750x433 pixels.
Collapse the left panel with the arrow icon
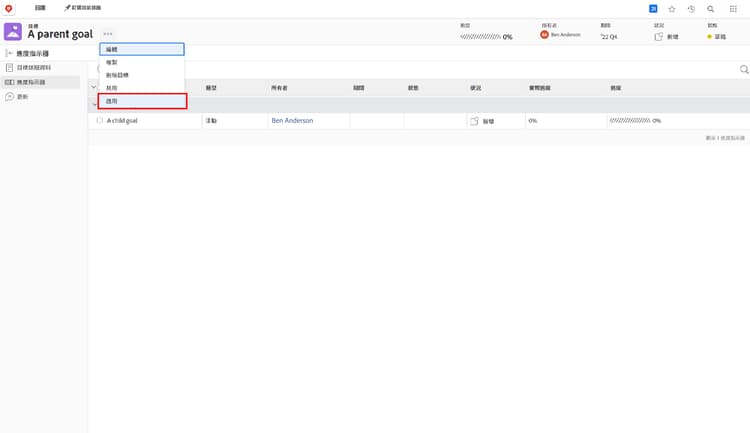9,53
